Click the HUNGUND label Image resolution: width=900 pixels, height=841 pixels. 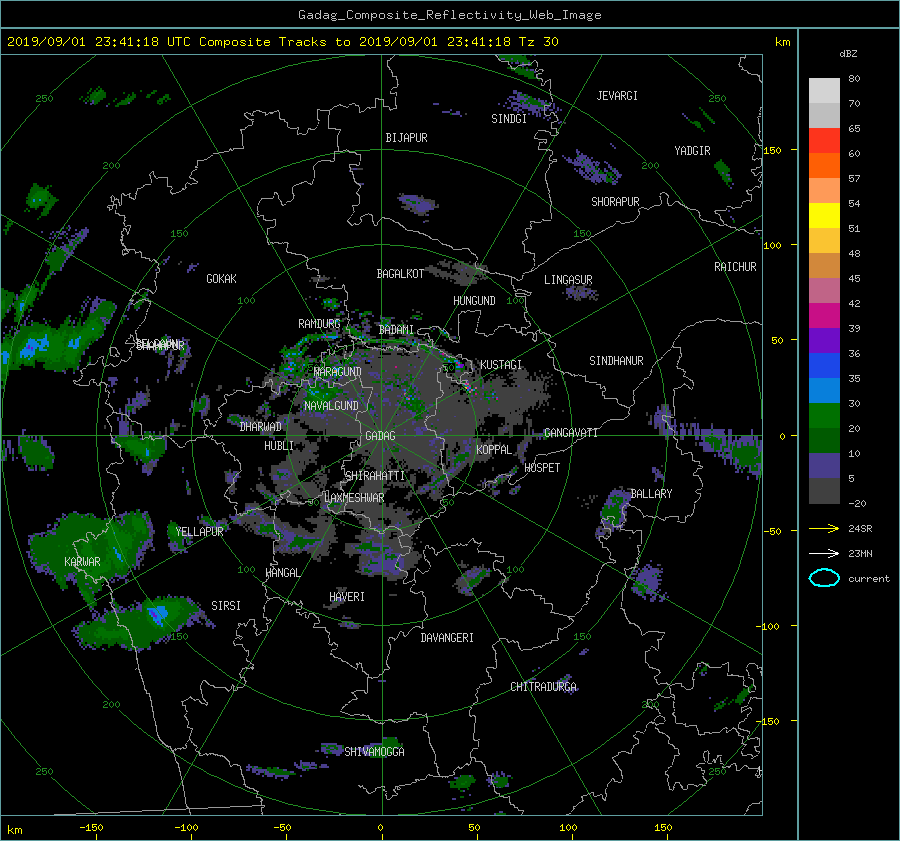(474, 301)
